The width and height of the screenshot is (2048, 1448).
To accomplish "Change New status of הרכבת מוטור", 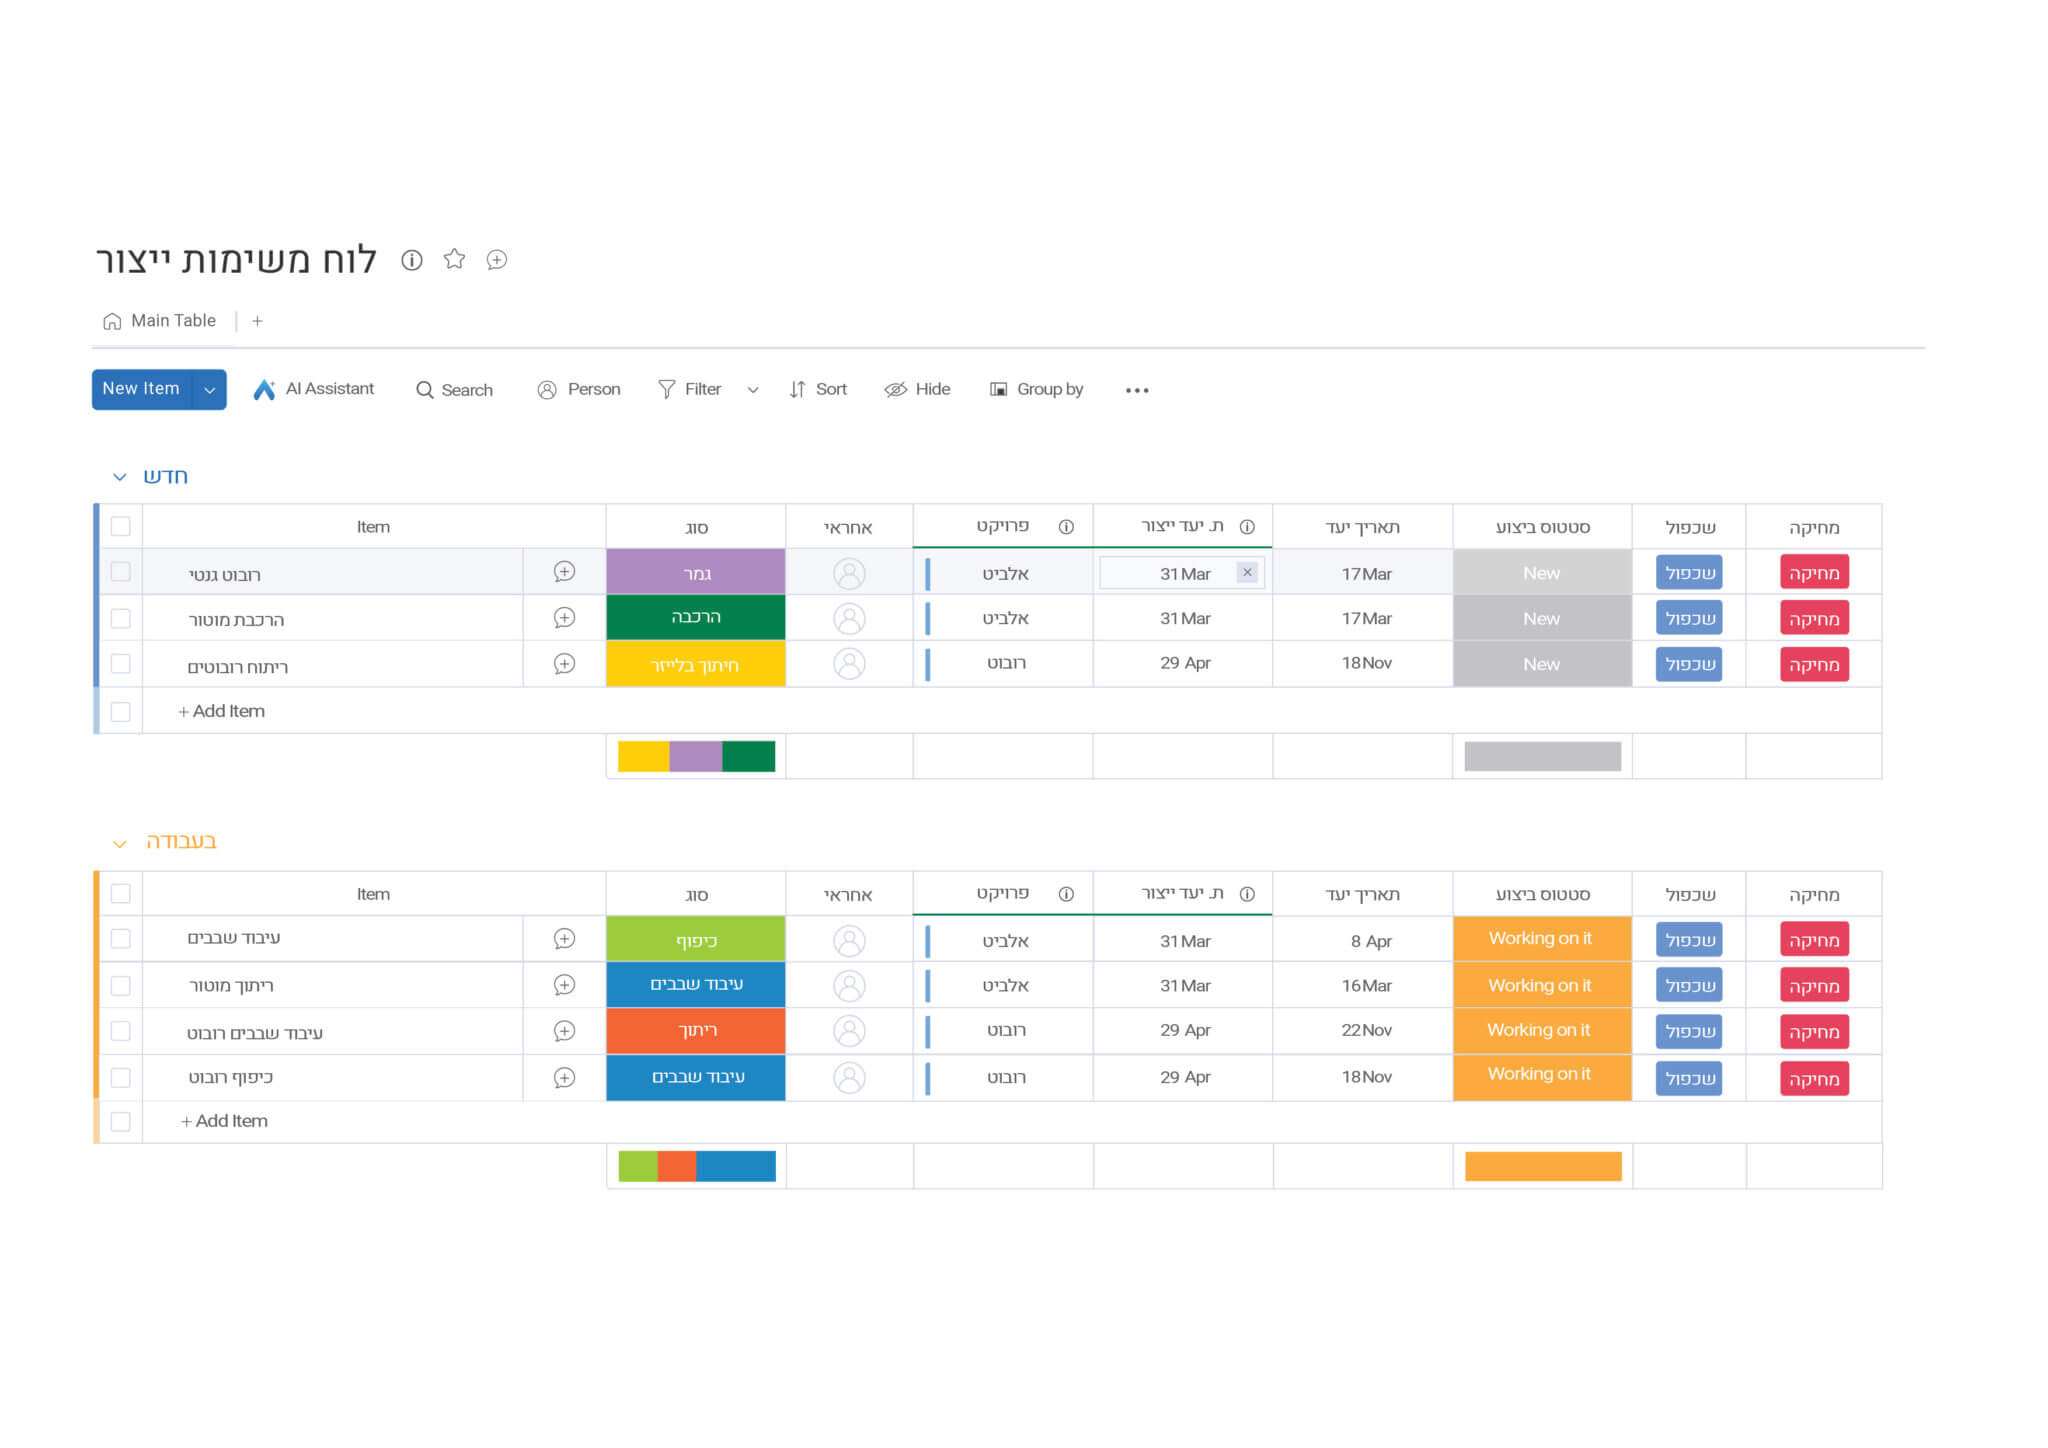I will [1542, 618].
